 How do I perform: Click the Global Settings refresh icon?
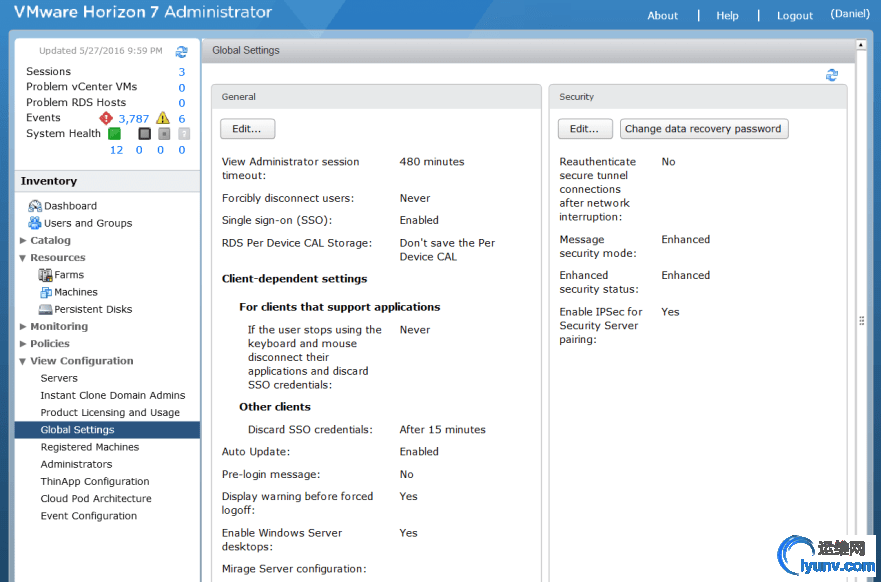832,75
